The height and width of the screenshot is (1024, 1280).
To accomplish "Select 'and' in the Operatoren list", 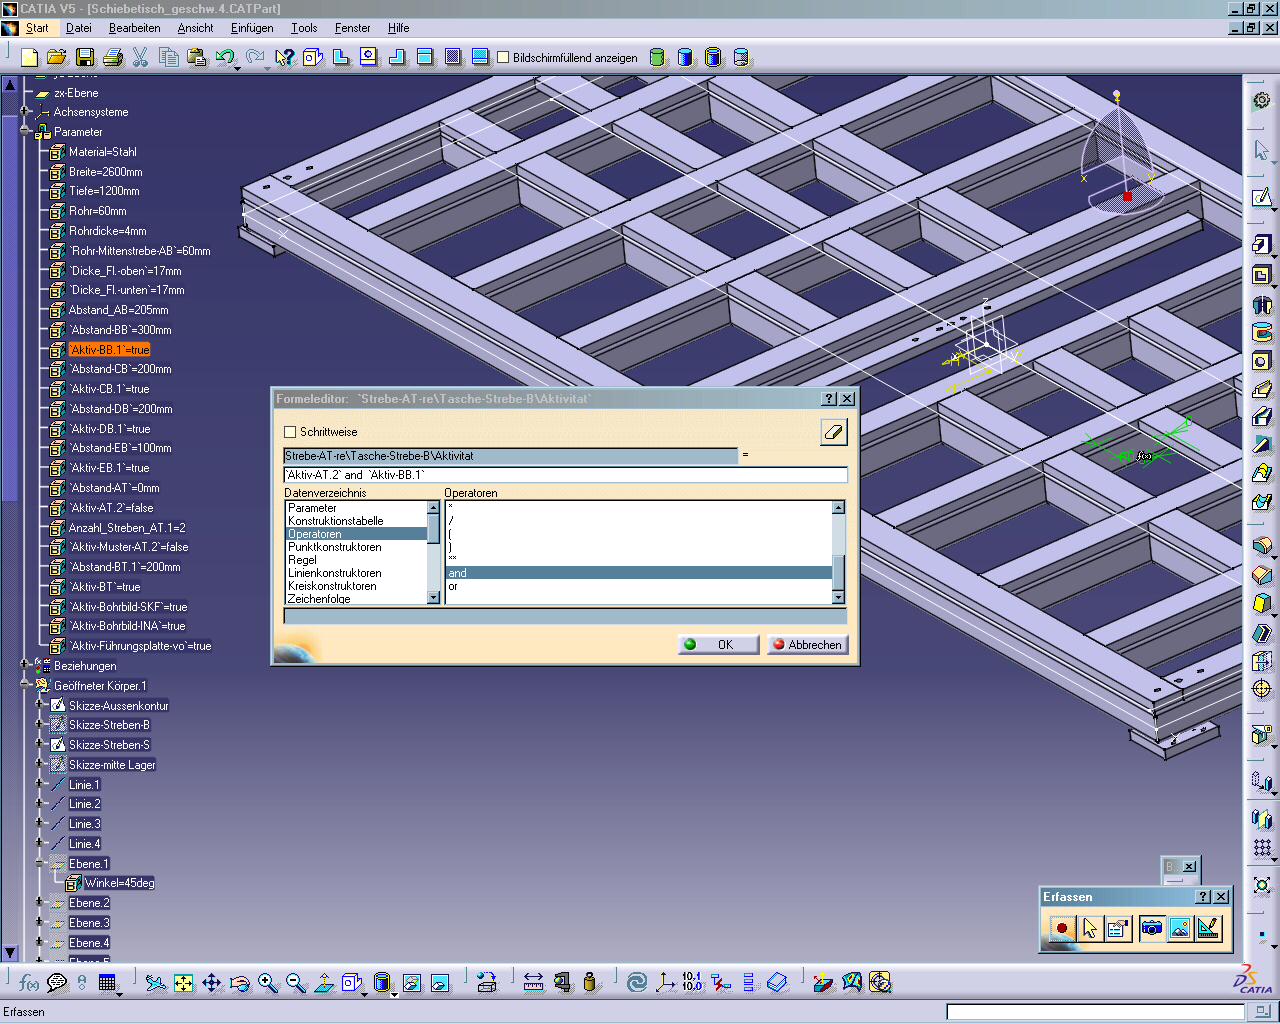I will point(638,573).
